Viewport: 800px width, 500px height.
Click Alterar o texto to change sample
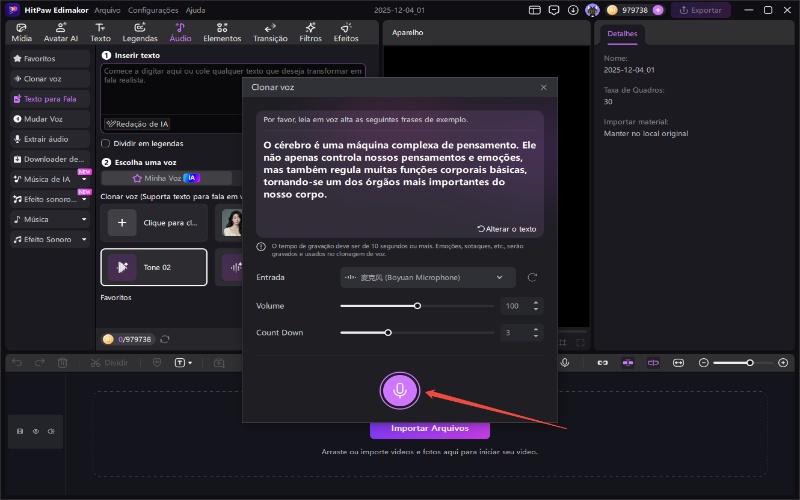(x=506, y=228)
